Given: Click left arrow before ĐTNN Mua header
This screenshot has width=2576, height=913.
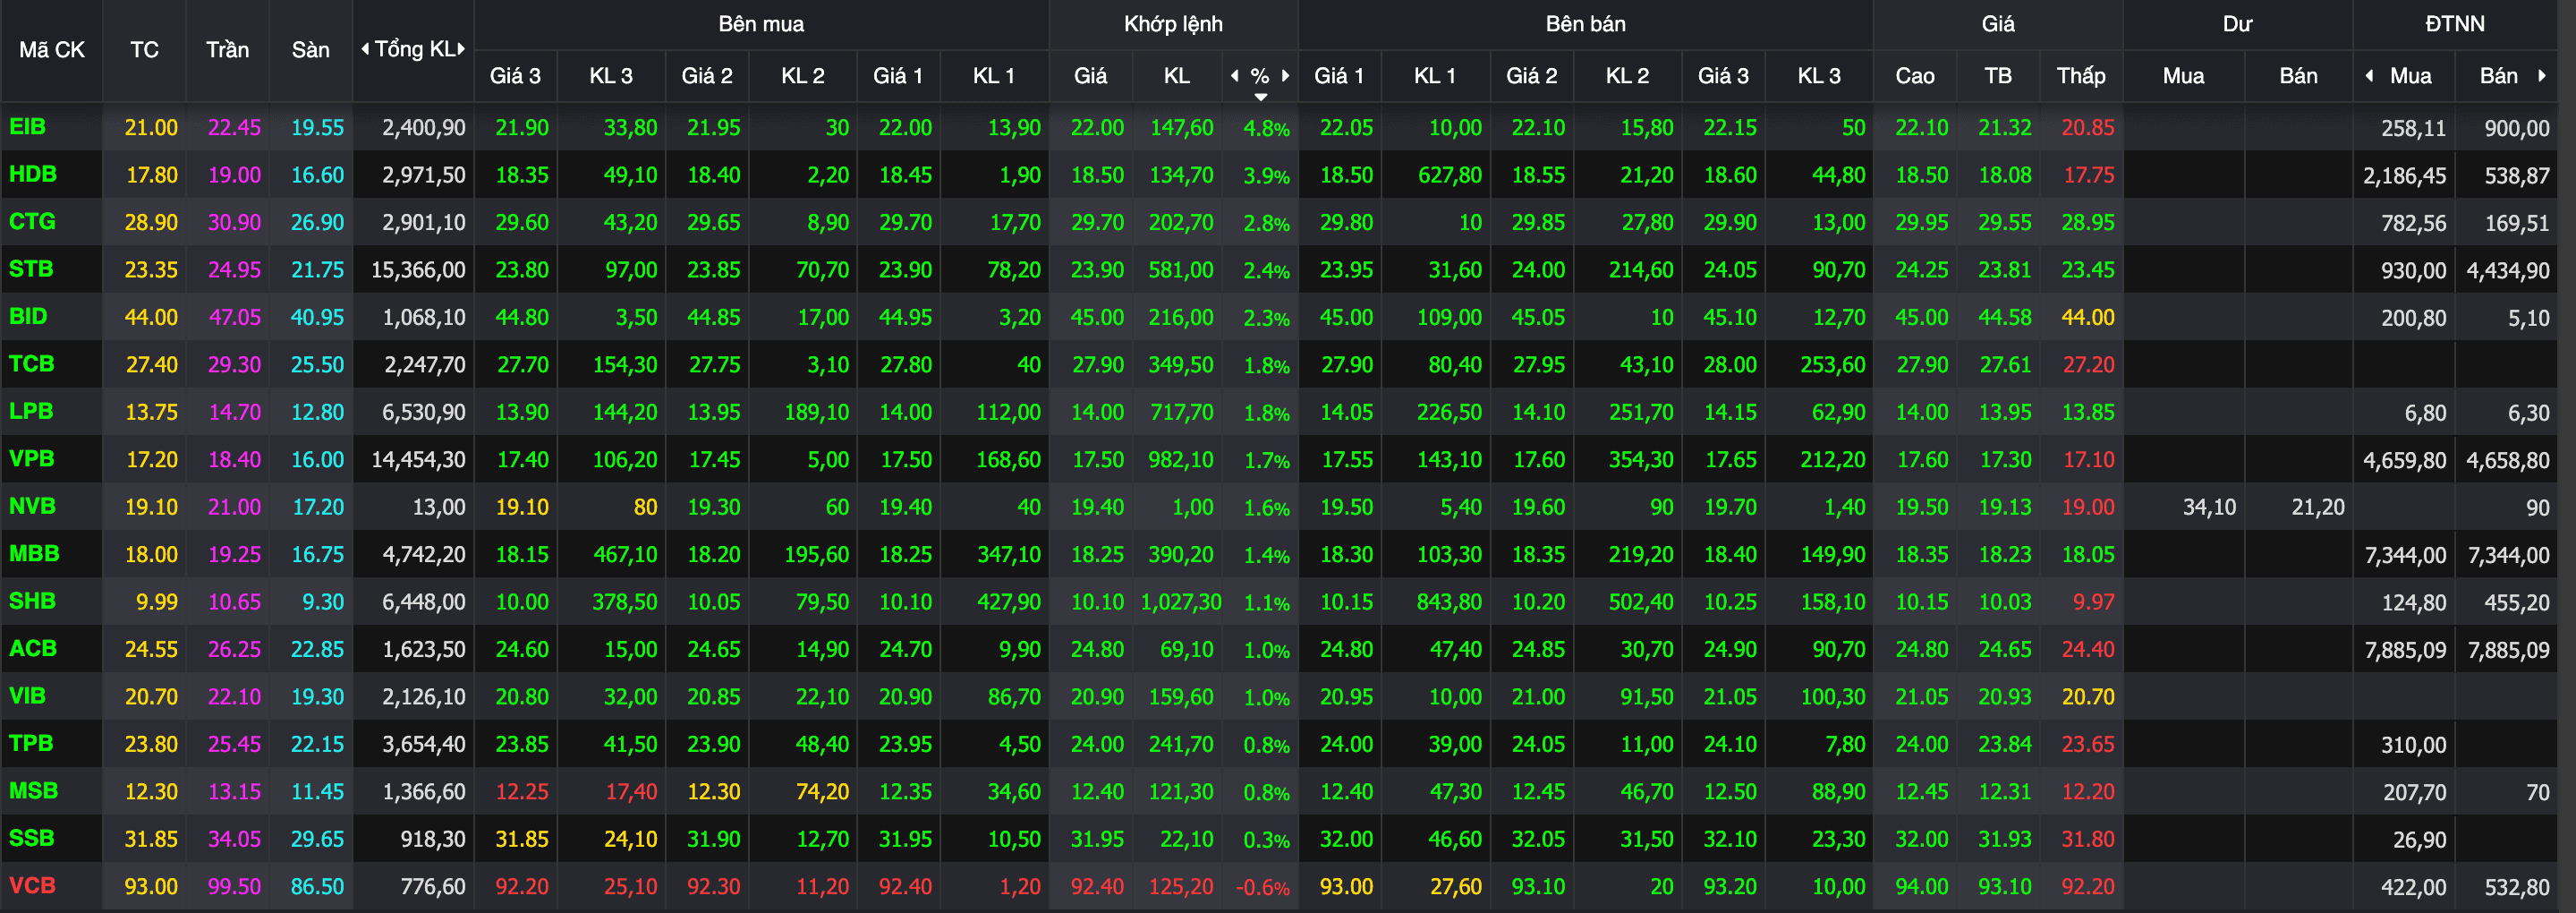Looking at the screenshot, I should coord(2369,75).
